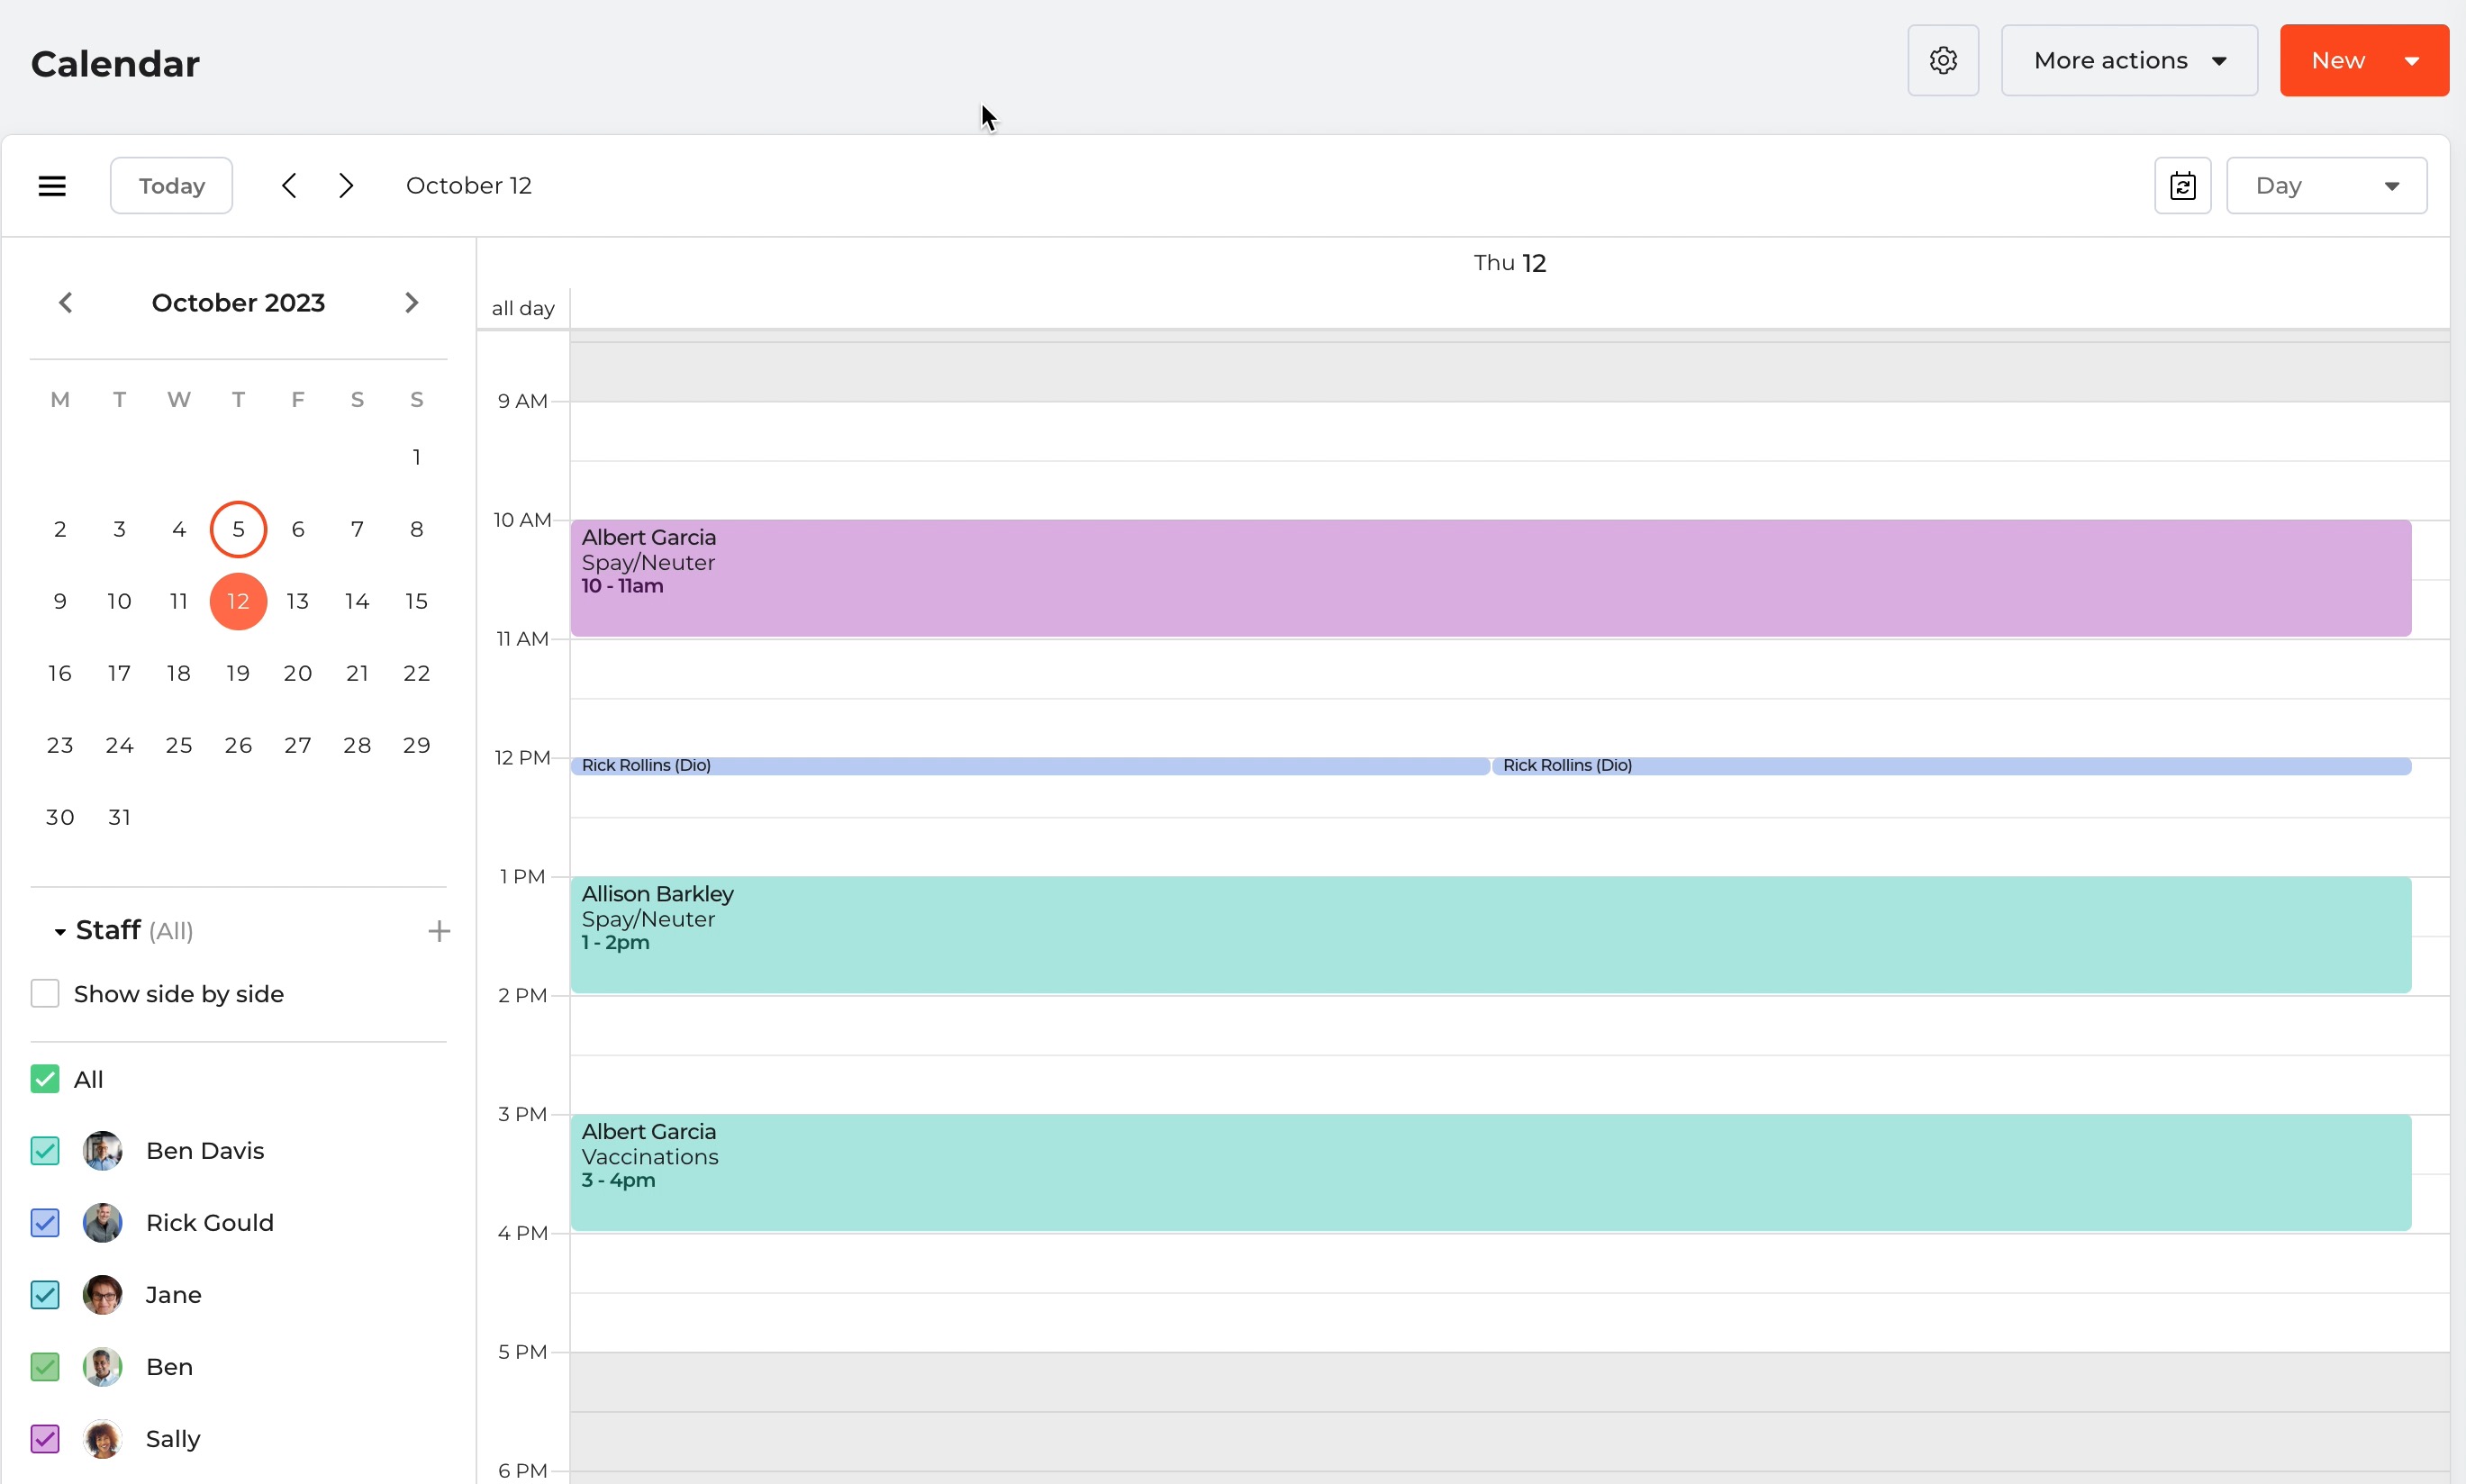Image resolution: width=2466 pixels, height=1484 pixels.
Task: Select October 20 in mini calendar
Action: pyautogui.click(x=297, y=673)
